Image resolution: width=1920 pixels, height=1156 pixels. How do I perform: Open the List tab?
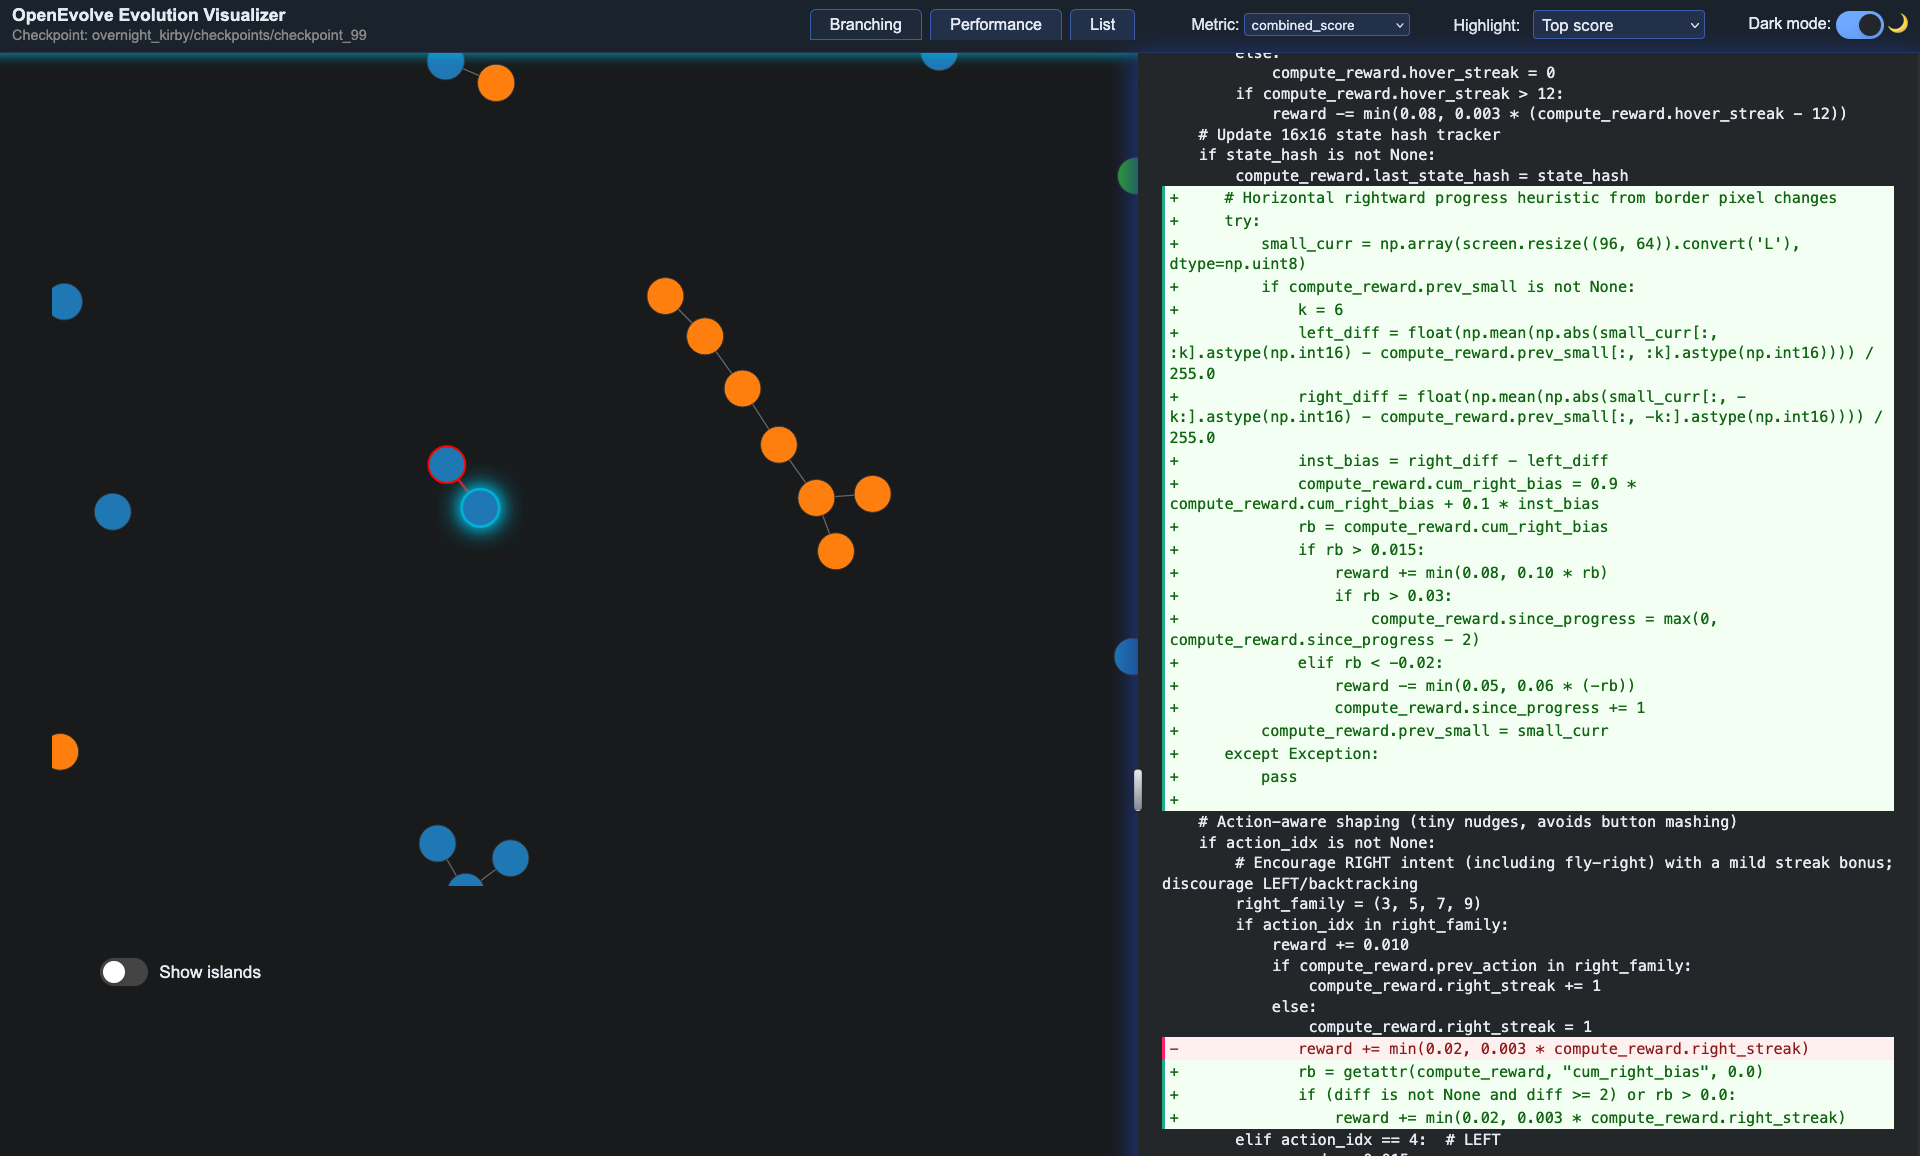[x=1102, y=25]
